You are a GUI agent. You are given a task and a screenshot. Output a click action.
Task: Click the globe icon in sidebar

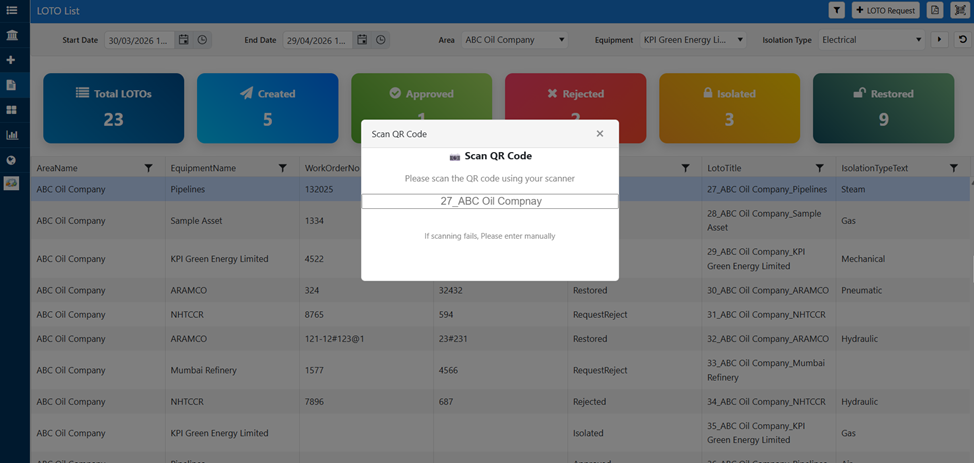11,160
